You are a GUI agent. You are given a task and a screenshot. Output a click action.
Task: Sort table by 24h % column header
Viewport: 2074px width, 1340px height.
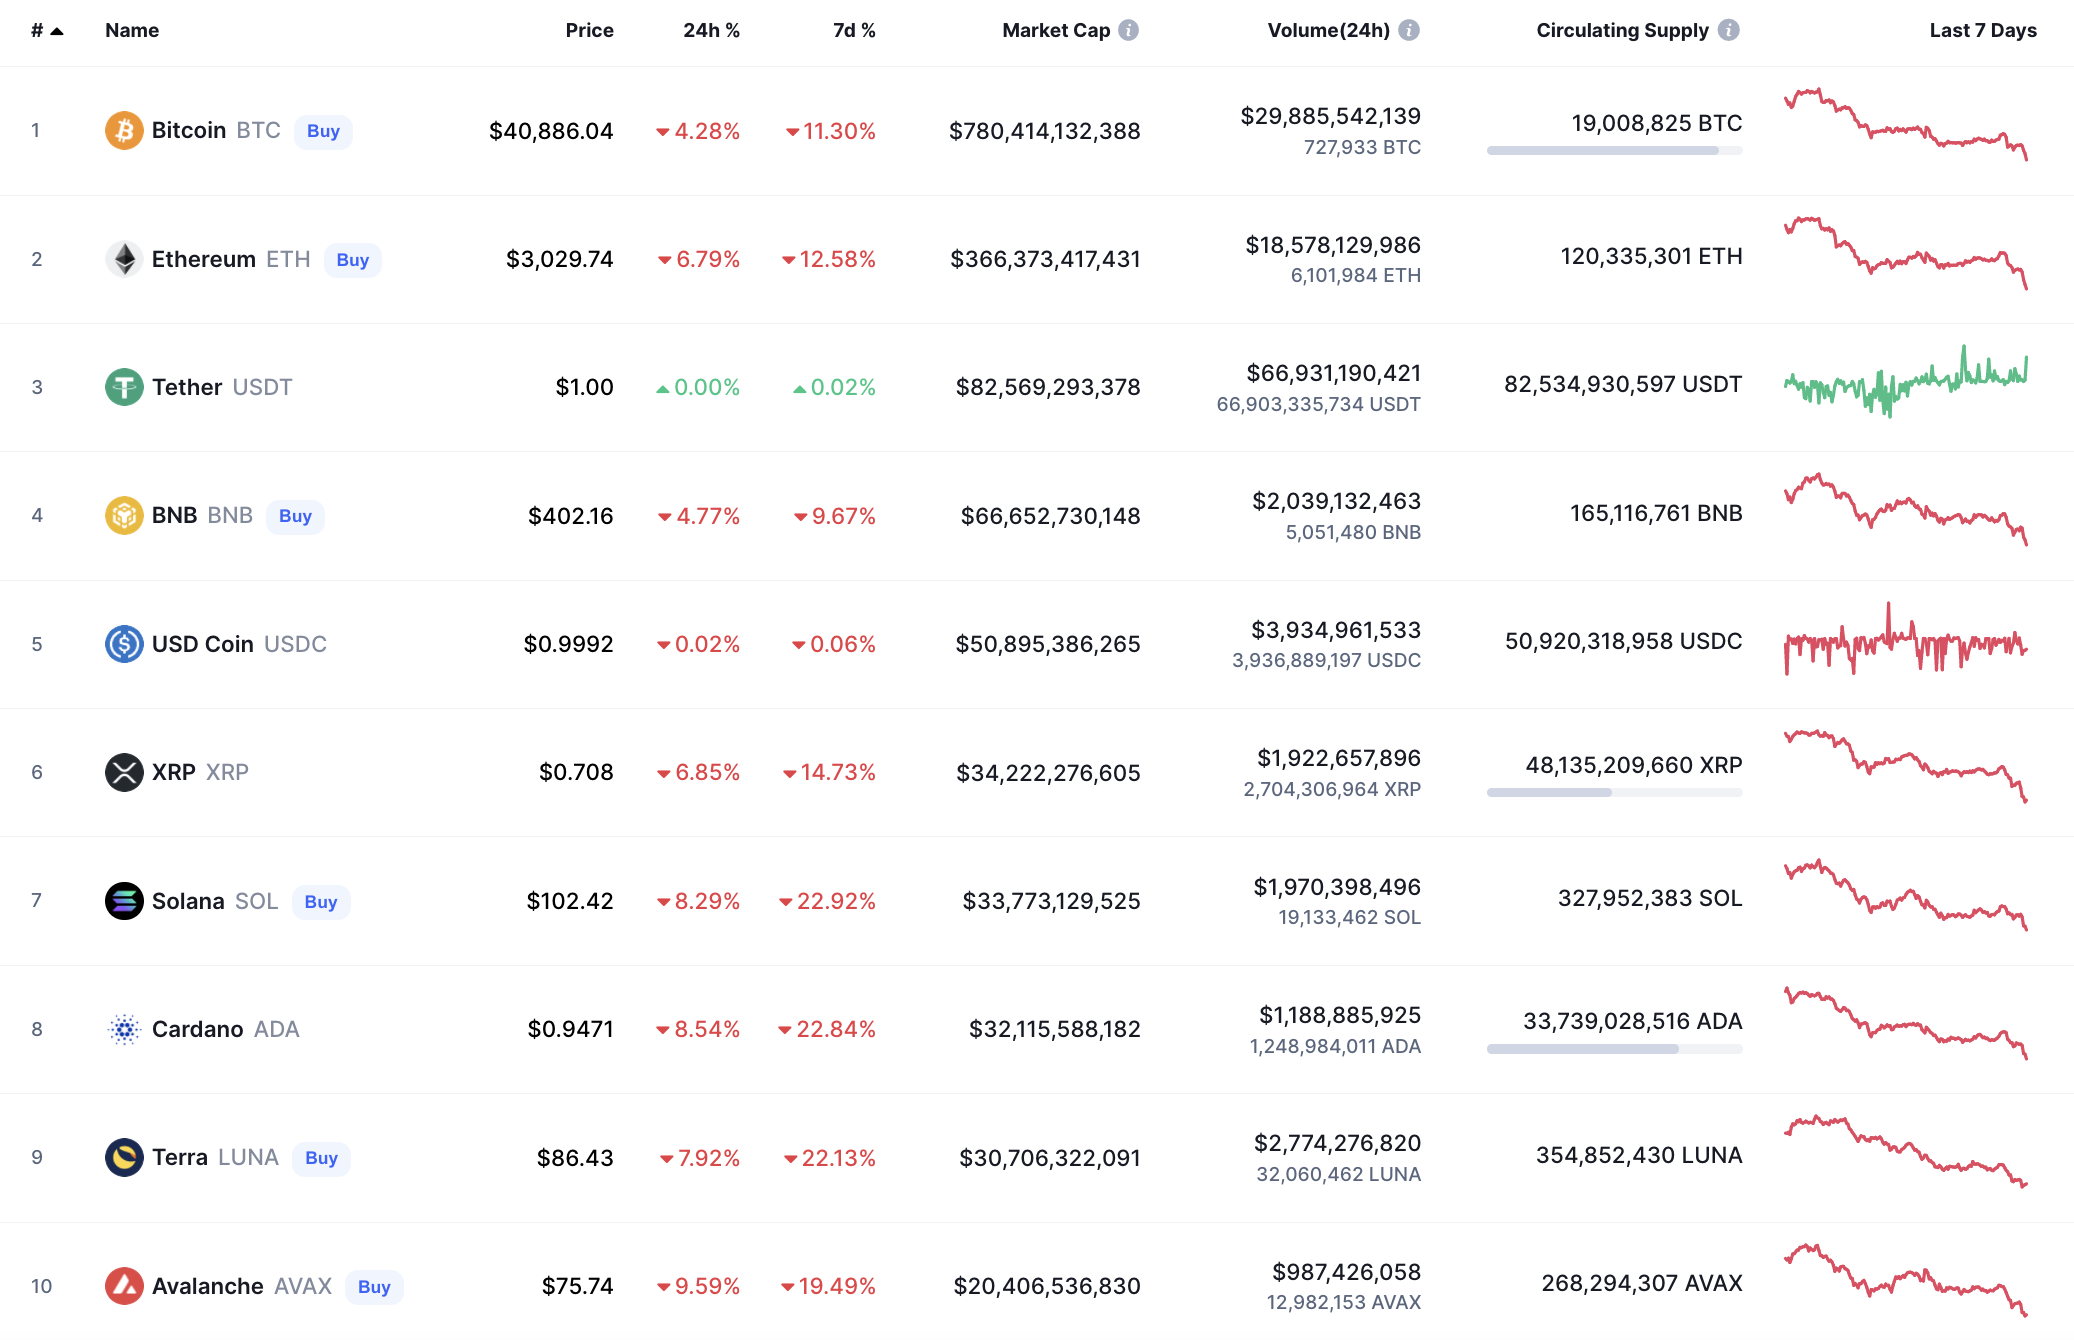point(711,30)
